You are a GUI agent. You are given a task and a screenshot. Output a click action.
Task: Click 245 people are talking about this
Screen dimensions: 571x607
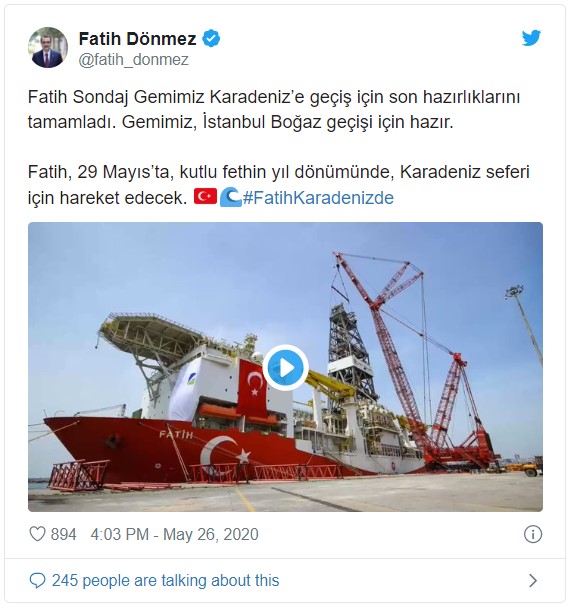[x=166, y=581]
